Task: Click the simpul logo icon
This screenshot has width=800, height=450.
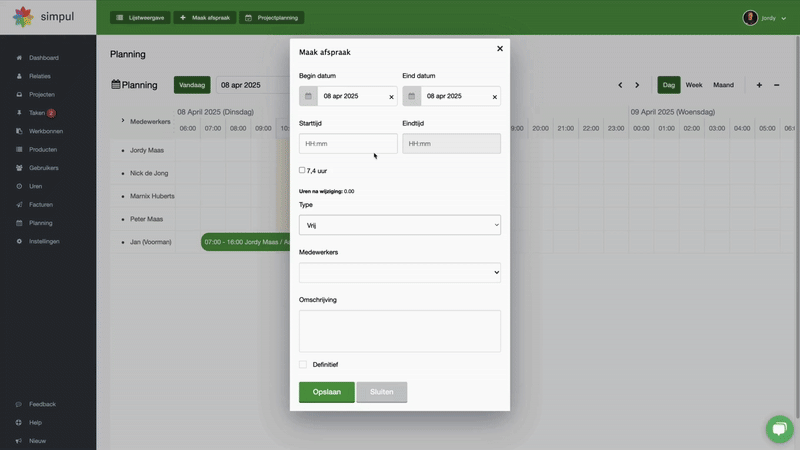Action: pos(23,17)
